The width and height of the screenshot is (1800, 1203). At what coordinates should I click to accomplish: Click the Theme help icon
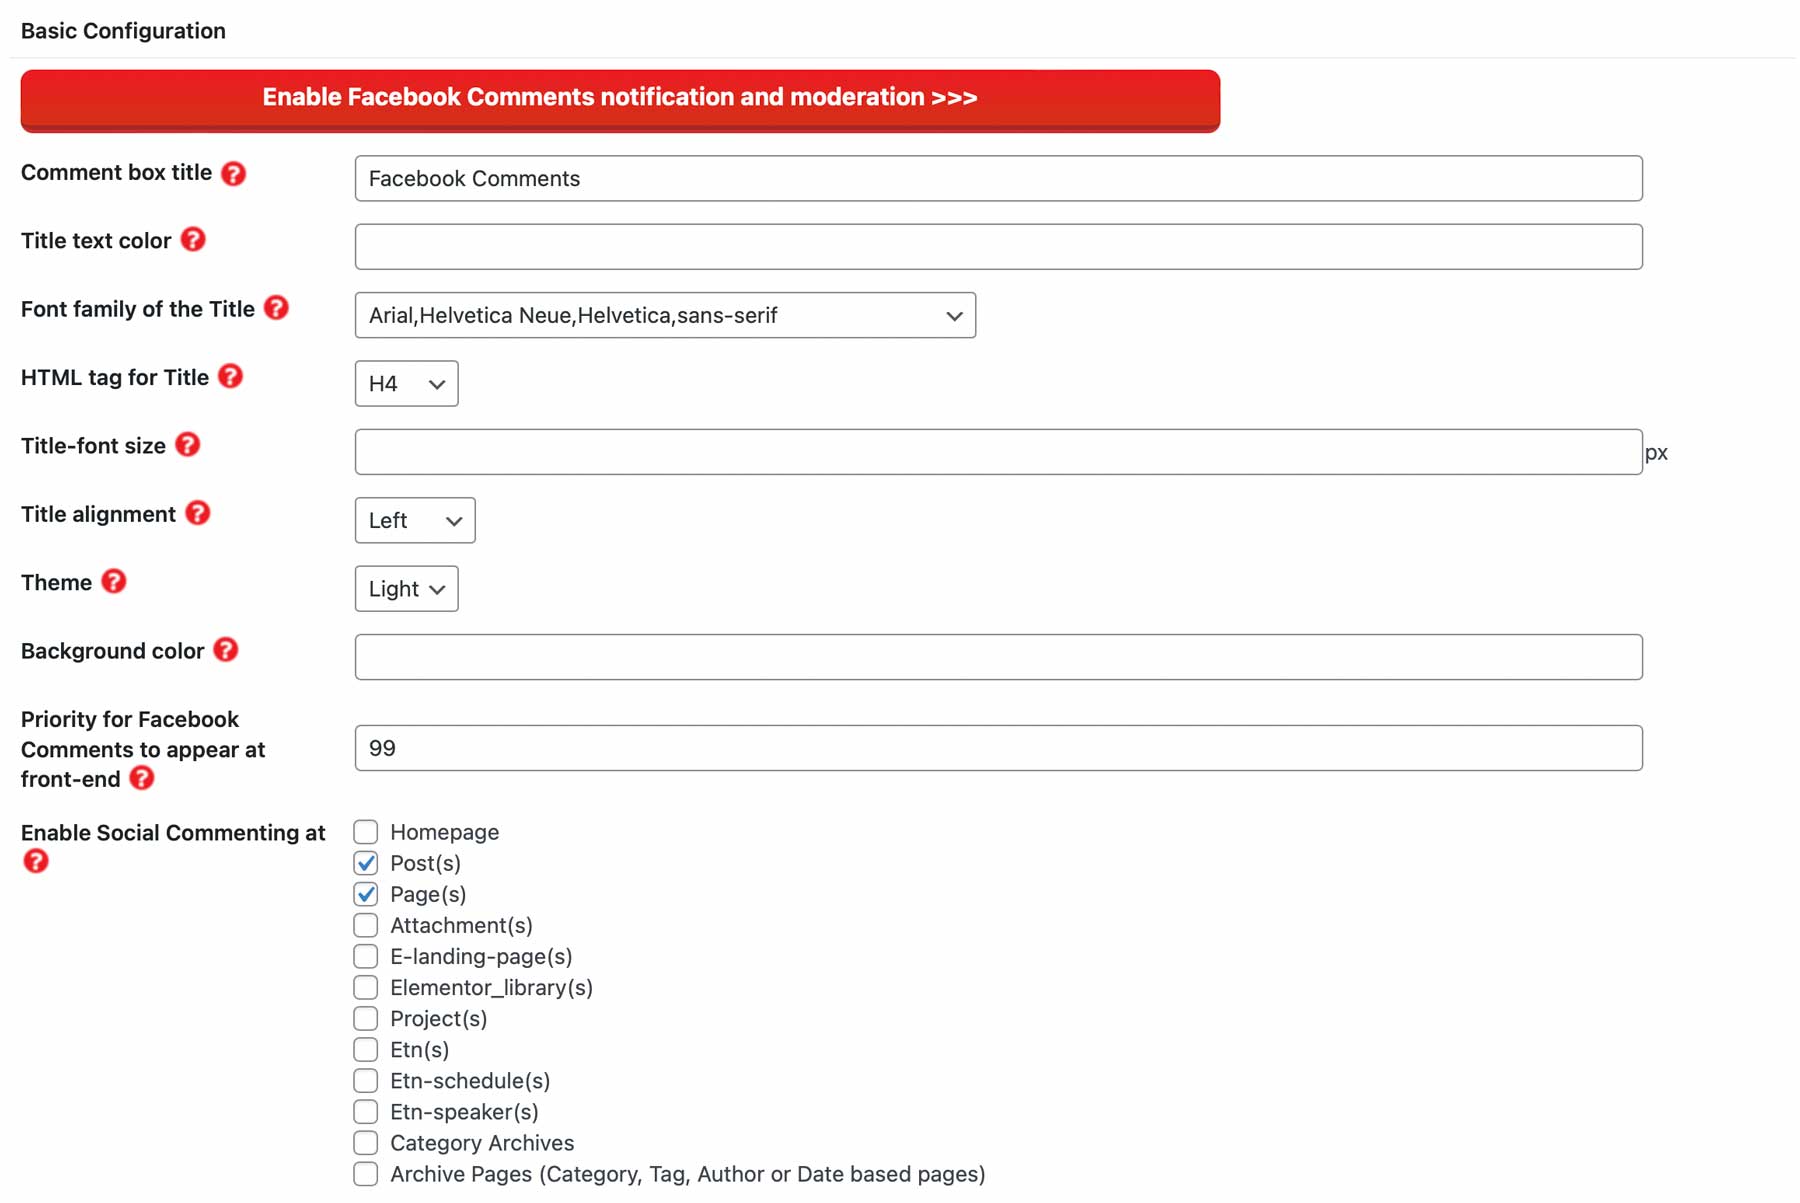tap(113, 582)
